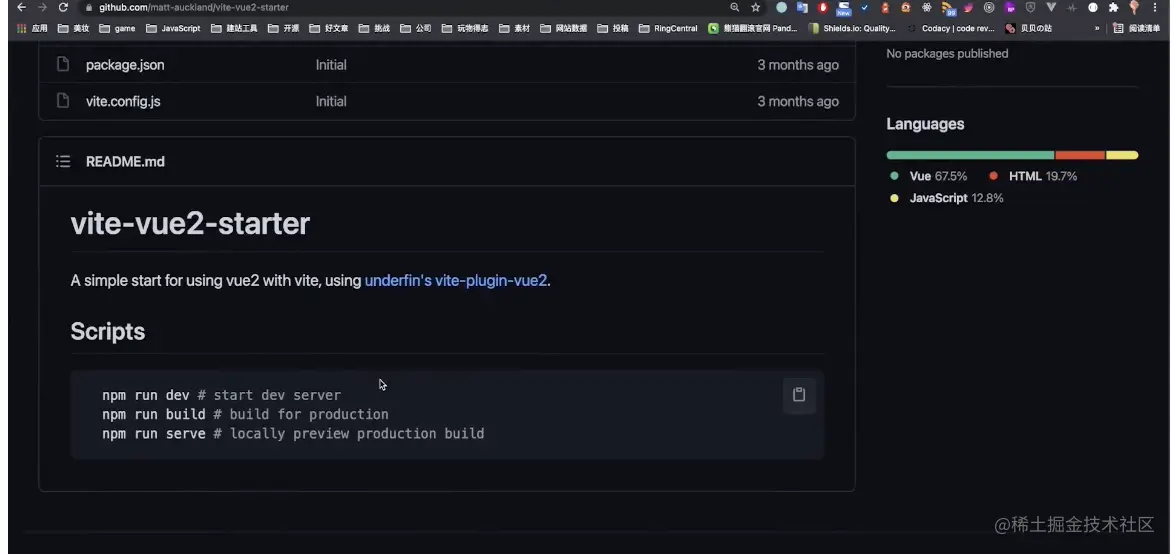The width and height of the screenshot is (1174, 554).
Task: Open the 建站工具 bookmarks folder
Action: tap(234, 28)
